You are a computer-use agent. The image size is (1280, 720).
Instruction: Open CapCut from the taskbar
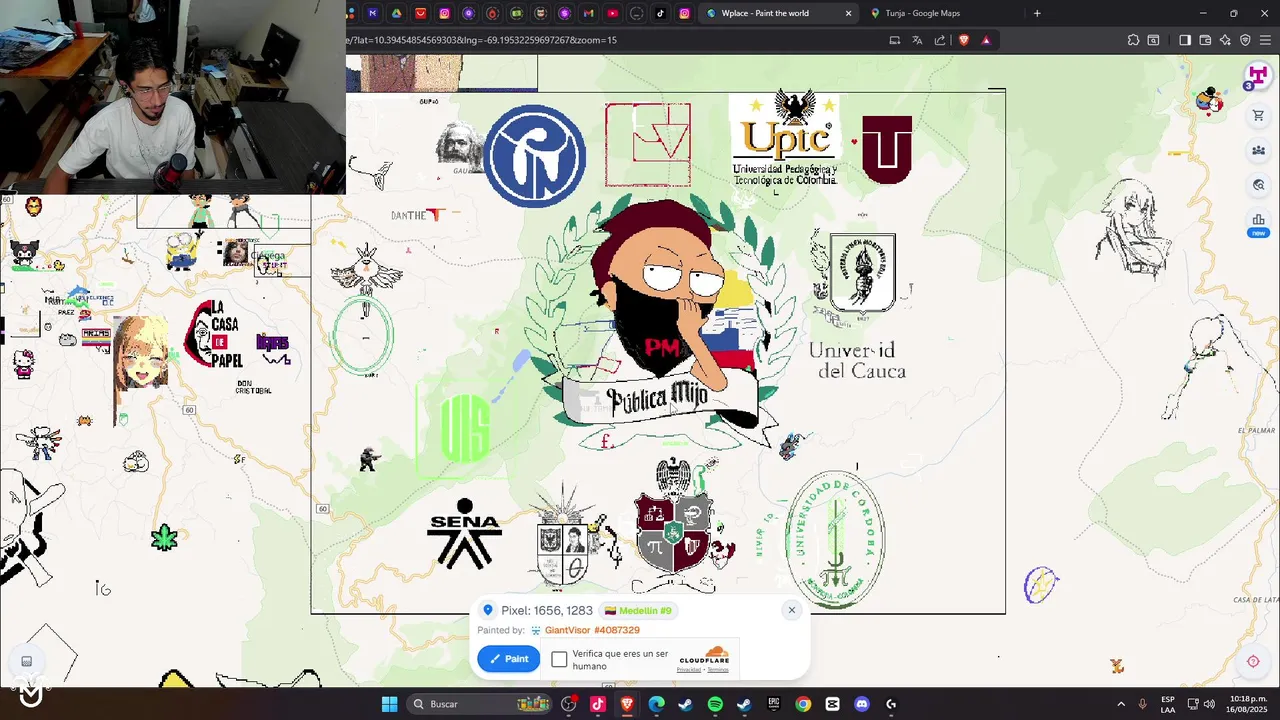(832, 704)
